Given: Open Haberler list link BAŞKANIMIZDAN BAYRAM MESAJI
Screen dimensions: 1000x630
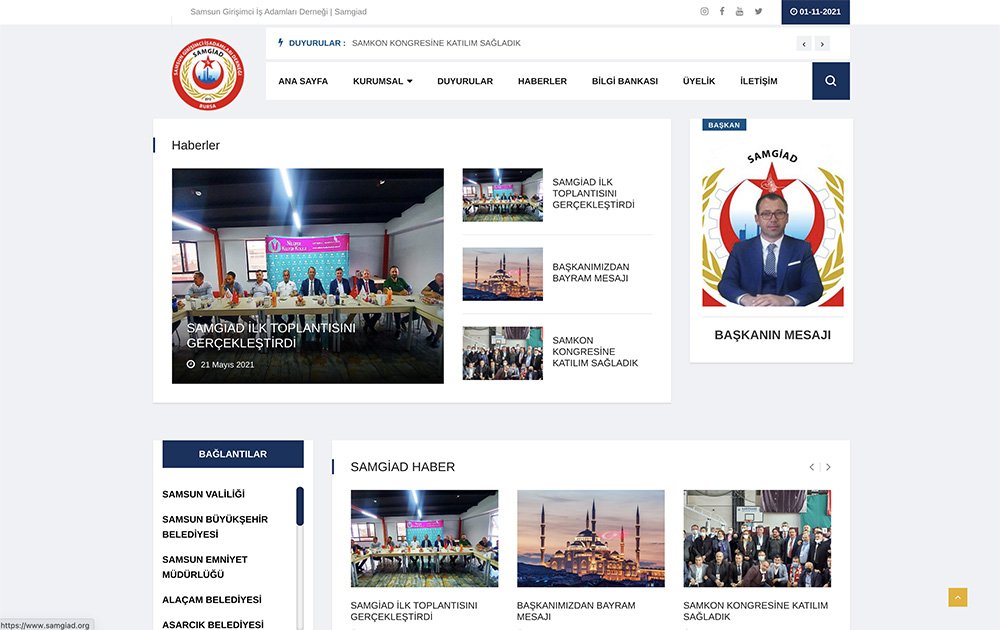Looking at the screenshot, I should coord(591,272).
